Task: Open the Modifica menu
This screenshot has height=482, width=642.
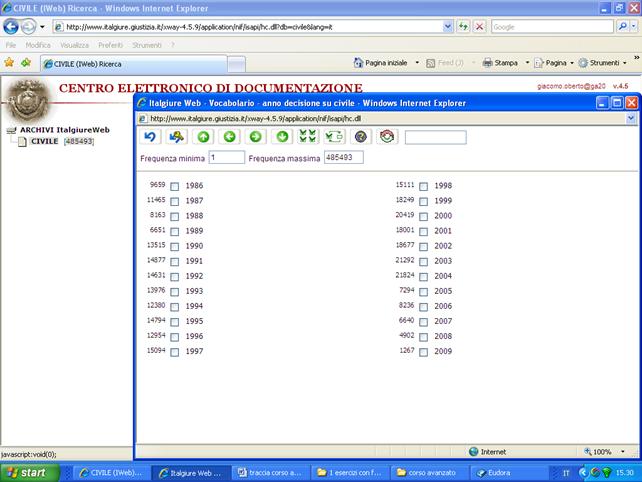Action: pos(38,45)
